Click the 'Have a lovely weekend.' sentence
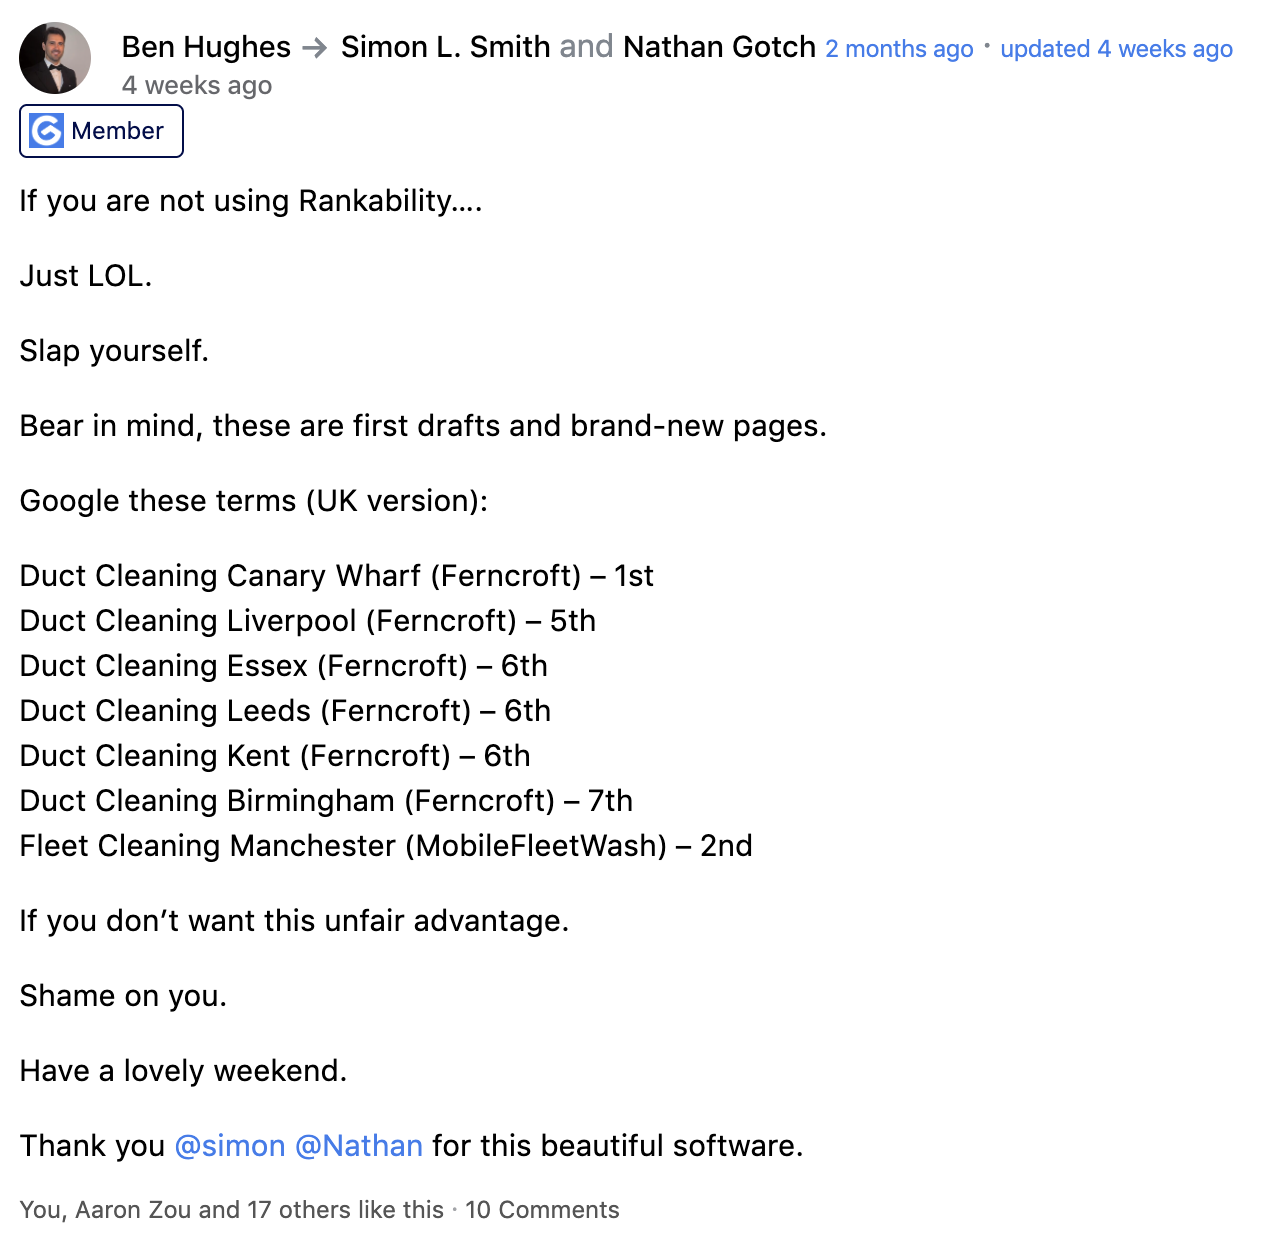The height and width of the screenshot is (1248, 1280). point(183,1071)
